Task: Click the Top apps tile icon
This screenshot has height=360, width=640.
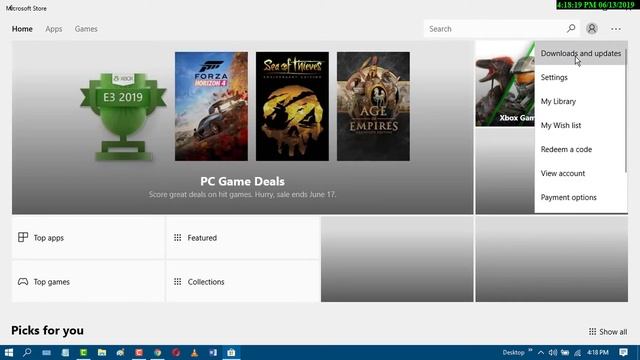Action: (x=23, y=237)
